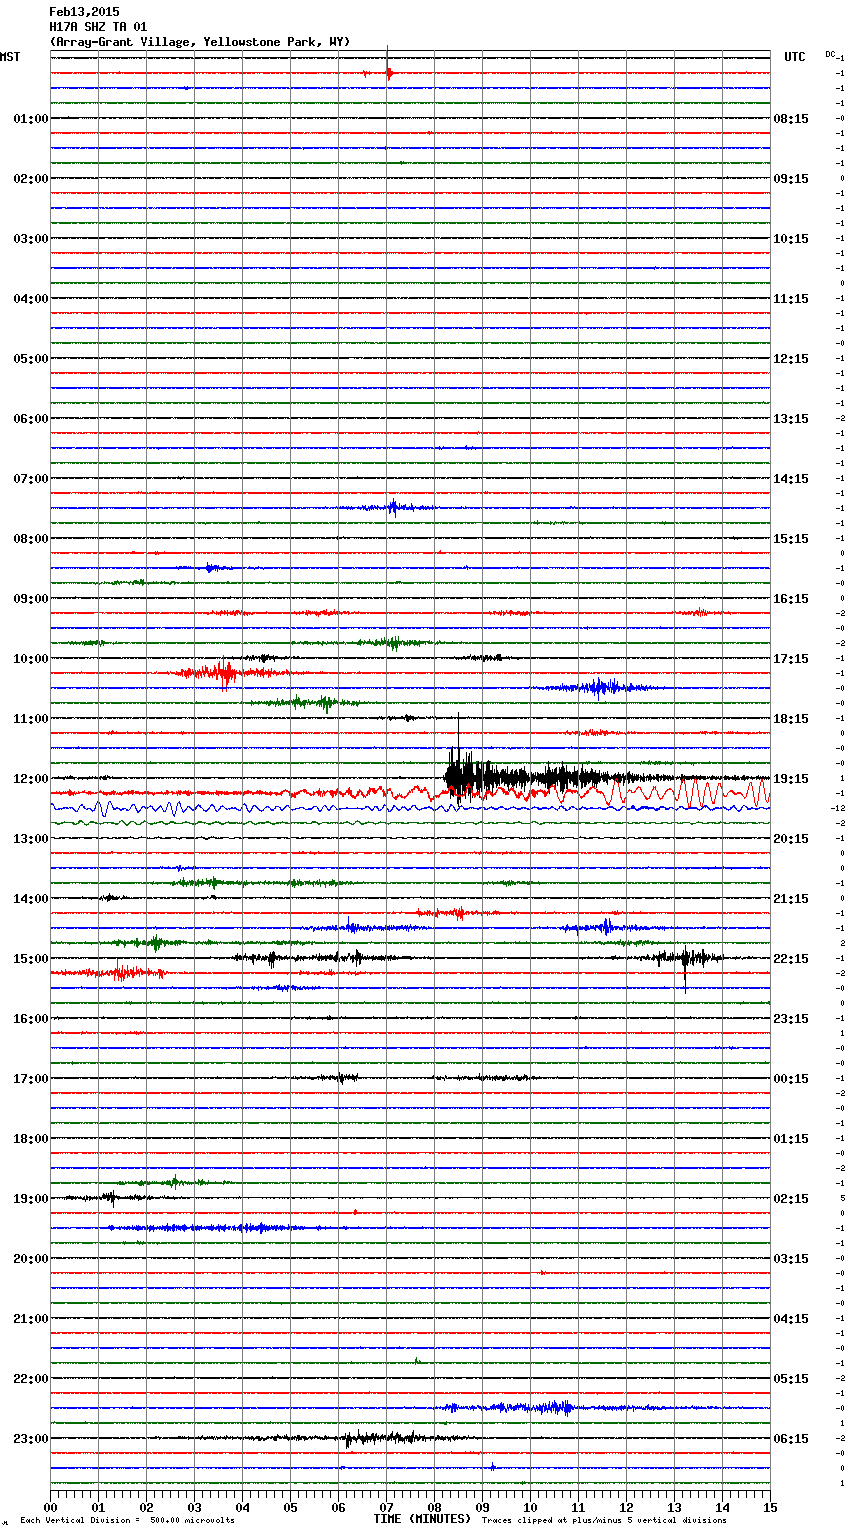Image resolution: width=850 pixels, height=1534 pixels.
Task: Select the 19:00 MST time label
Action: (31, 1199)
